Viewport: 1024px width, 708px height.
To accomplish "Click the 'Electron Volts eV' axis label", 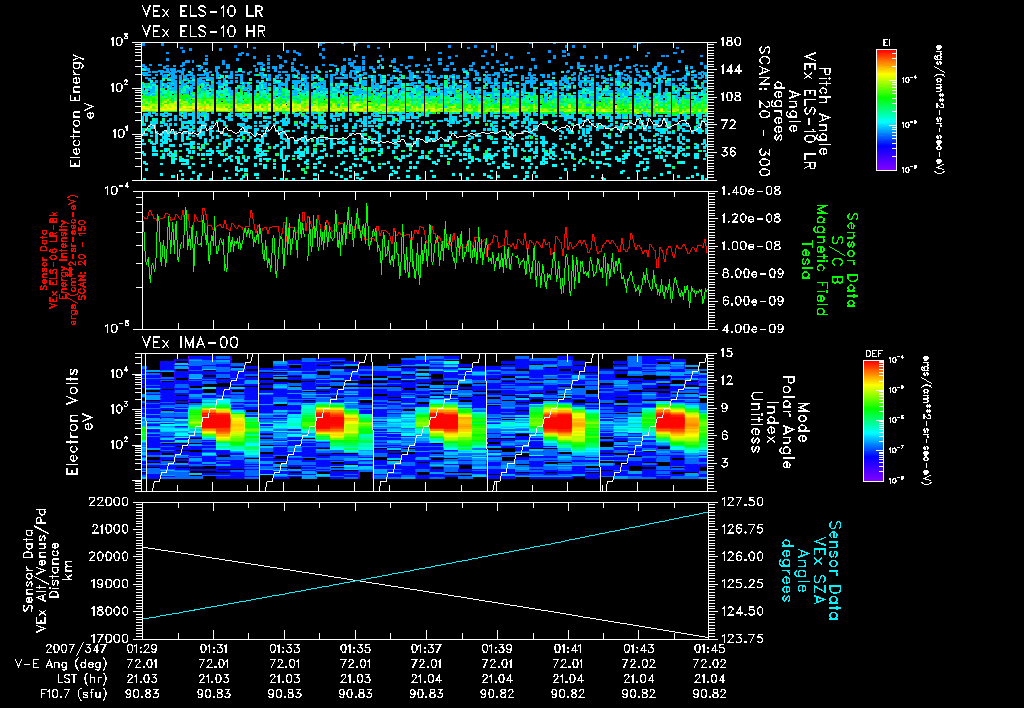I will point(78,421).
